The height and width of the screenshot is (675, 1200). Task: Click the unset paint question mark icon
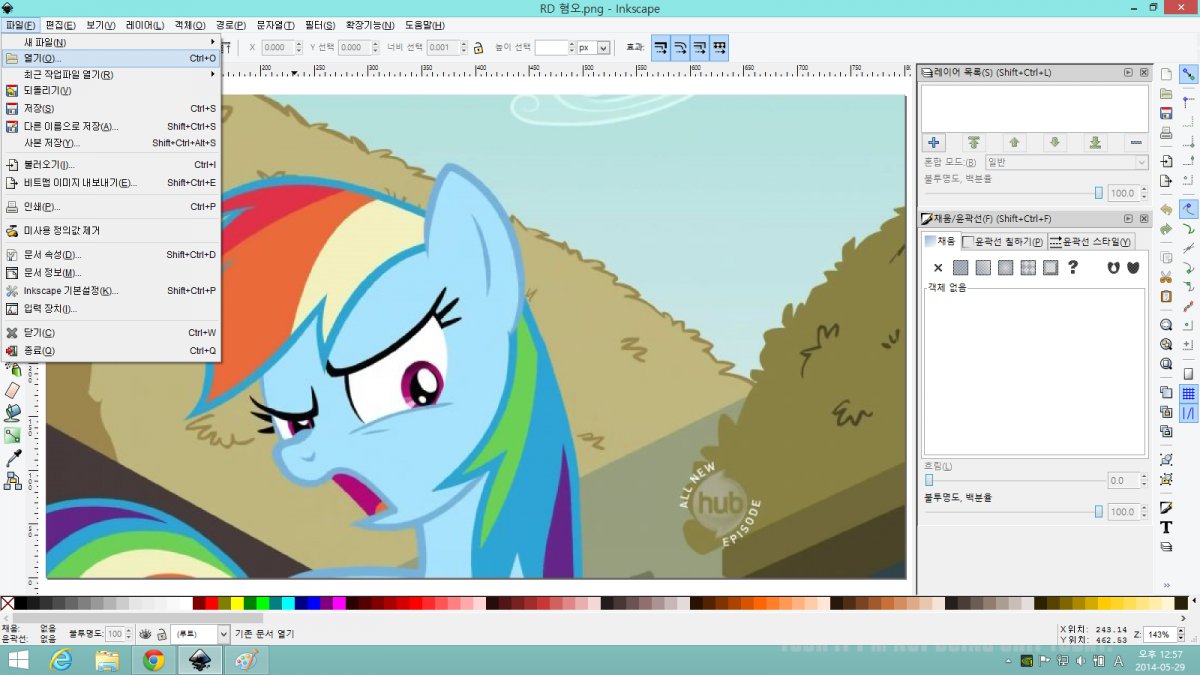click(x=1073, y=268)
